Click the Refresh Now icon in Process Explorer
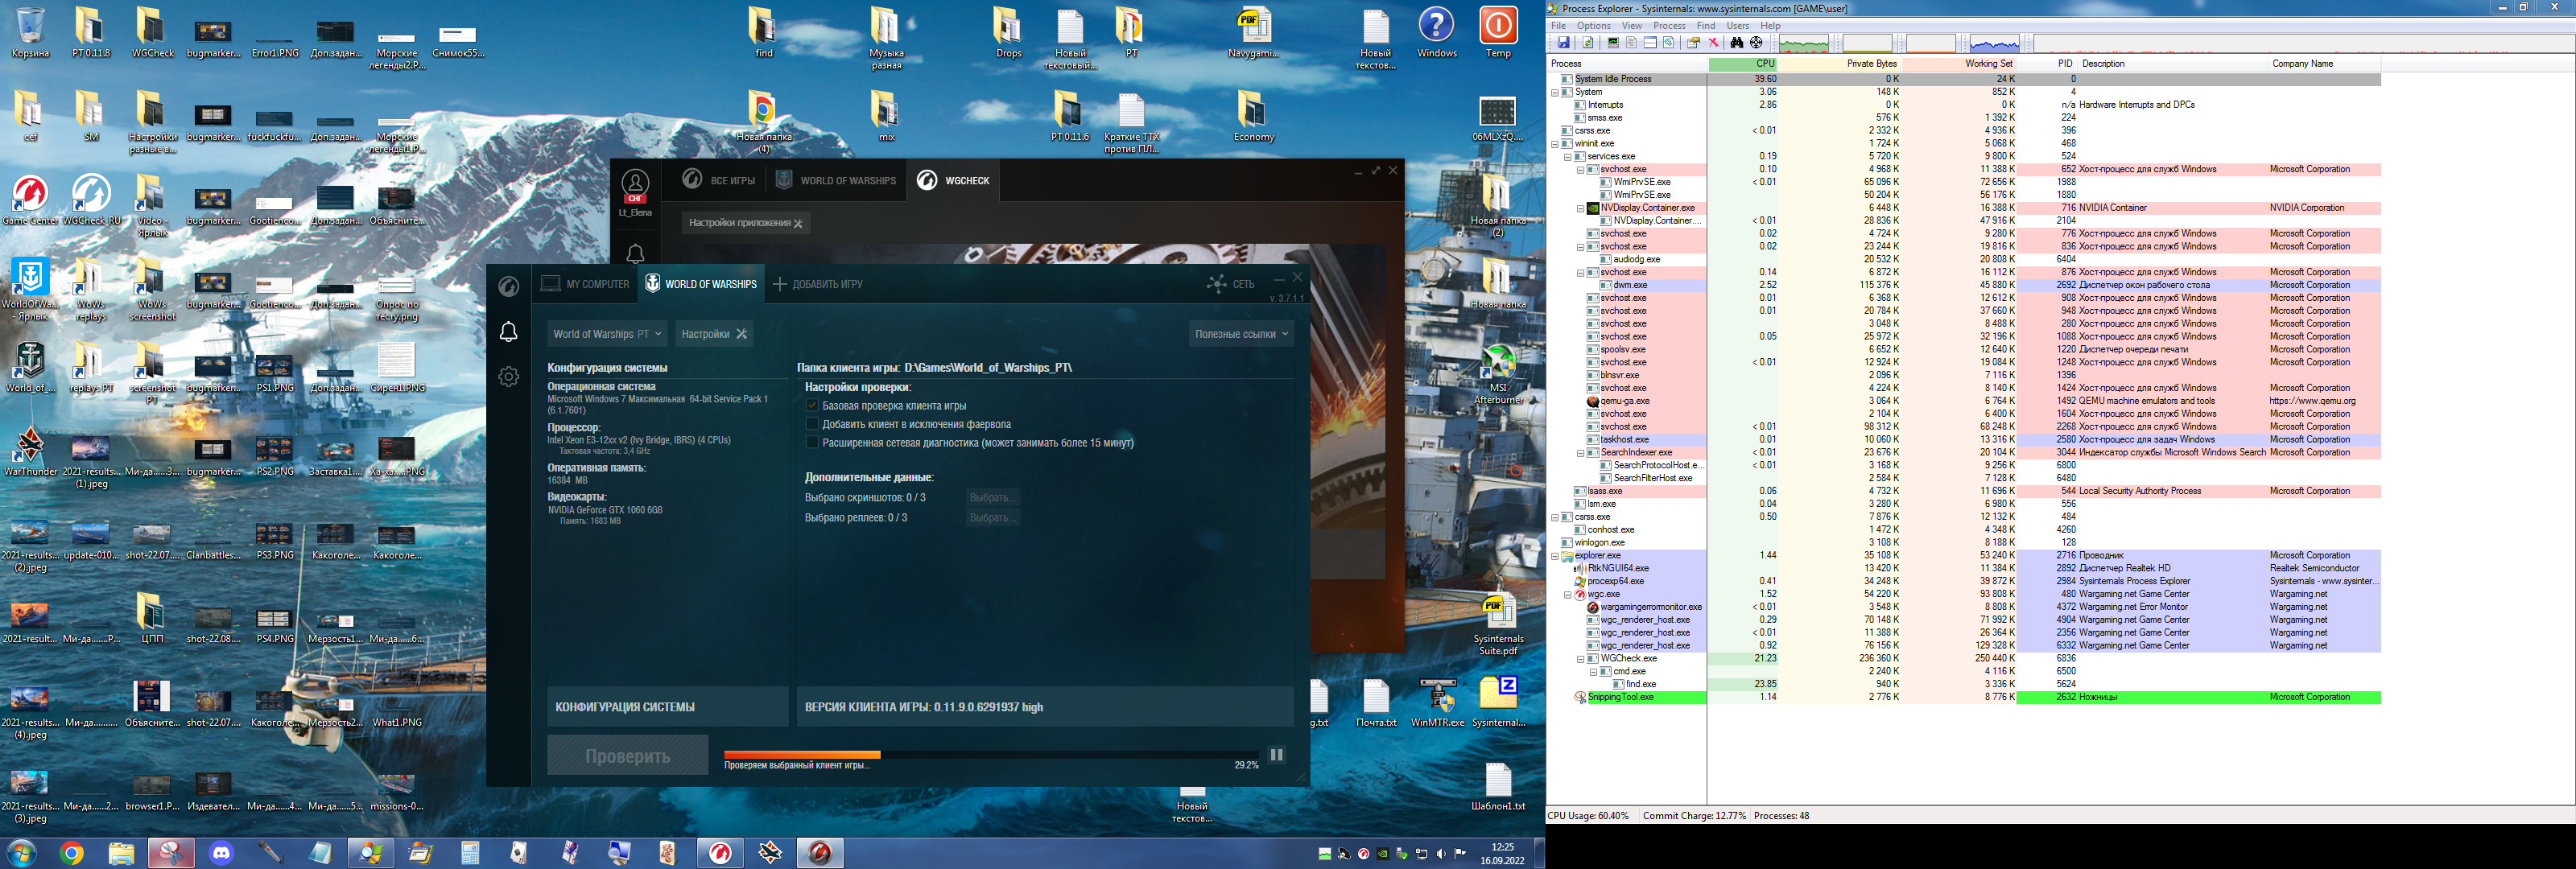This screenshot has height=869, width=2576. click(1588, 43)
